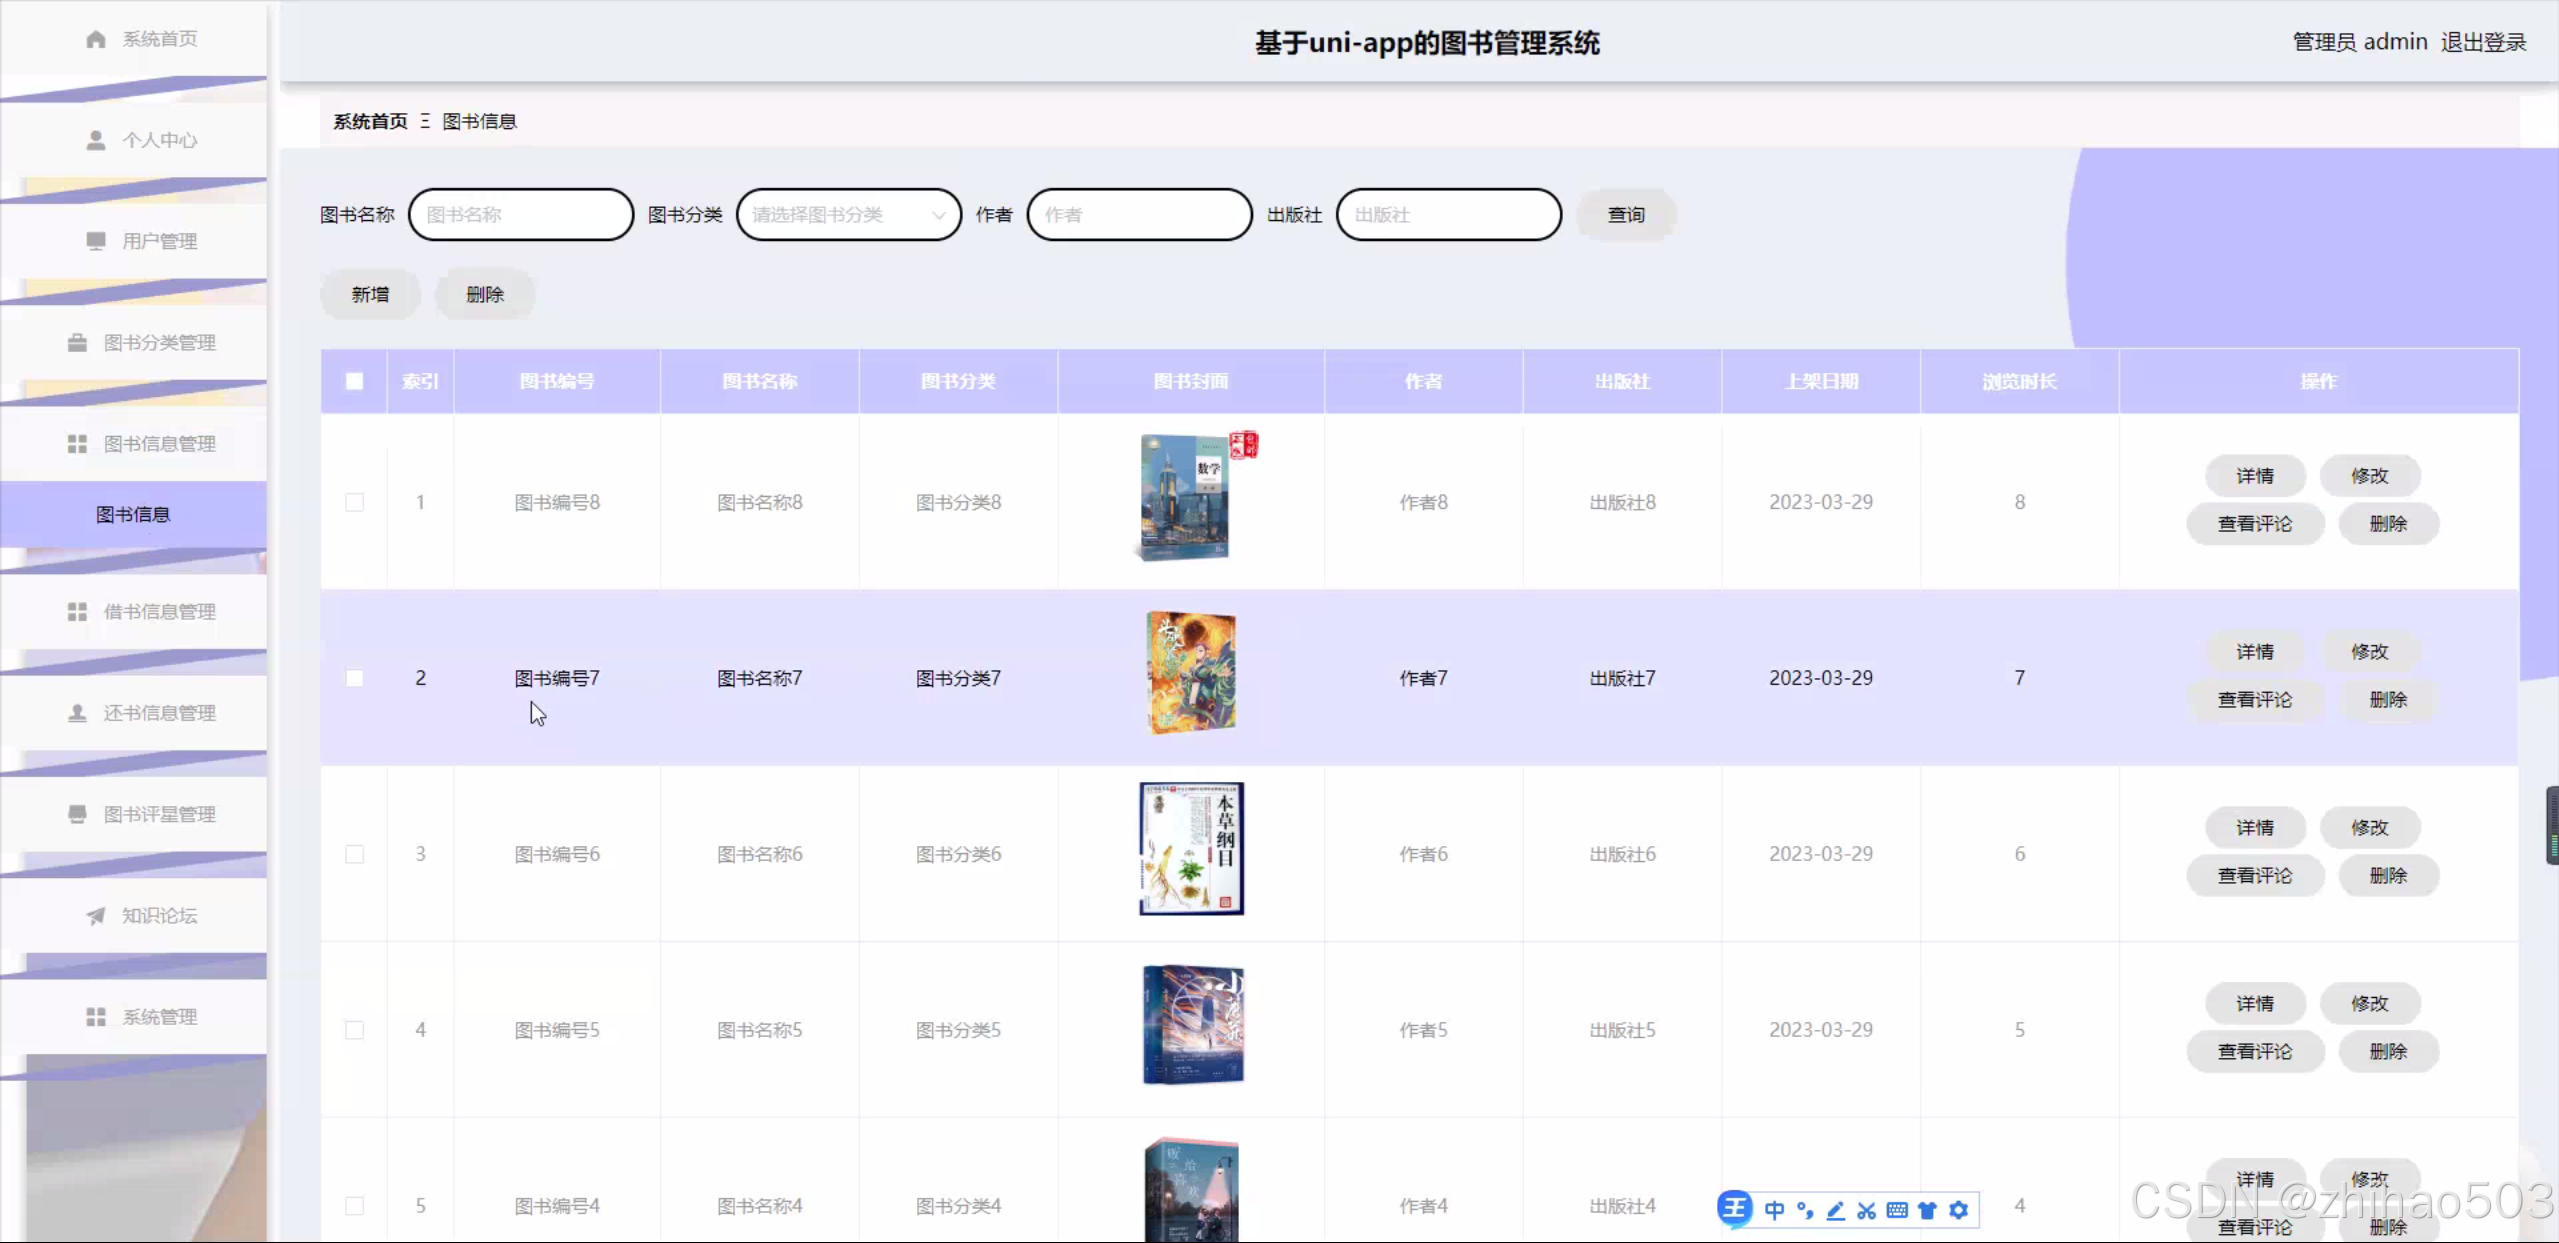Open 系统首页 via the home icon
Screen dimensions: 2559x1243
tap(96, 38)
